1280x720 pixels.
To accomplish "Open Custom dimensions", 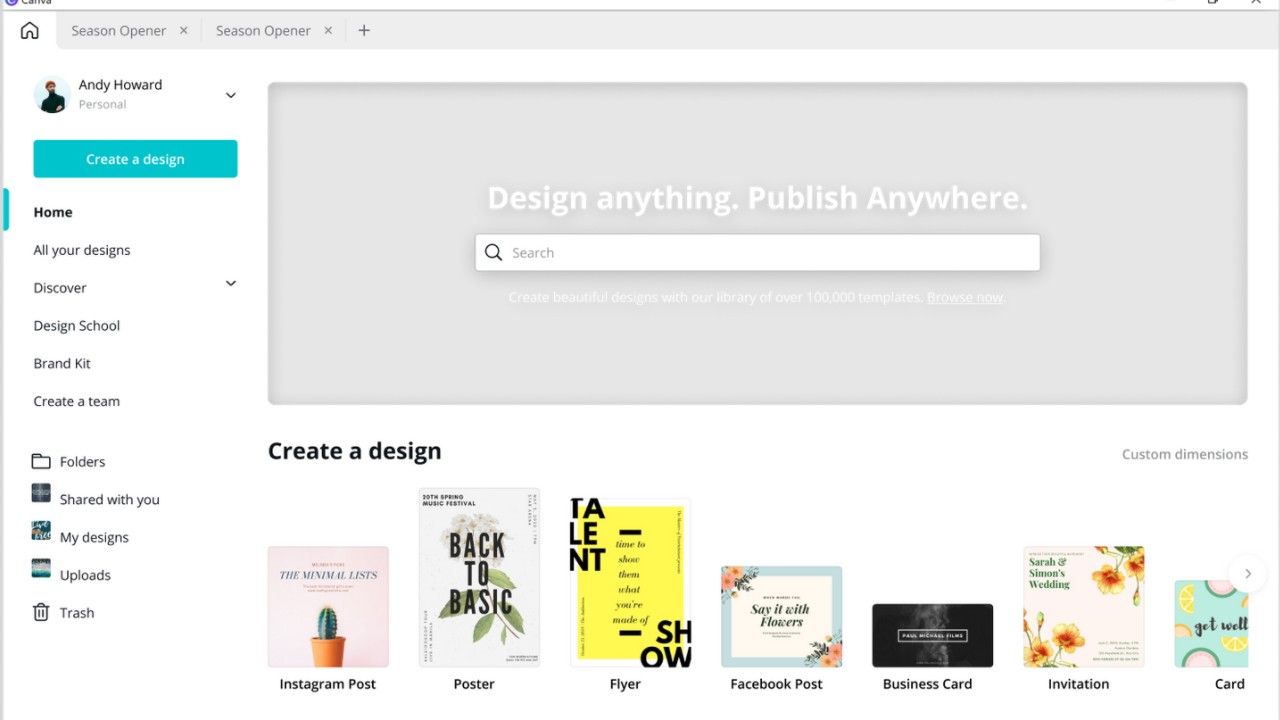I will (1185, 454).
